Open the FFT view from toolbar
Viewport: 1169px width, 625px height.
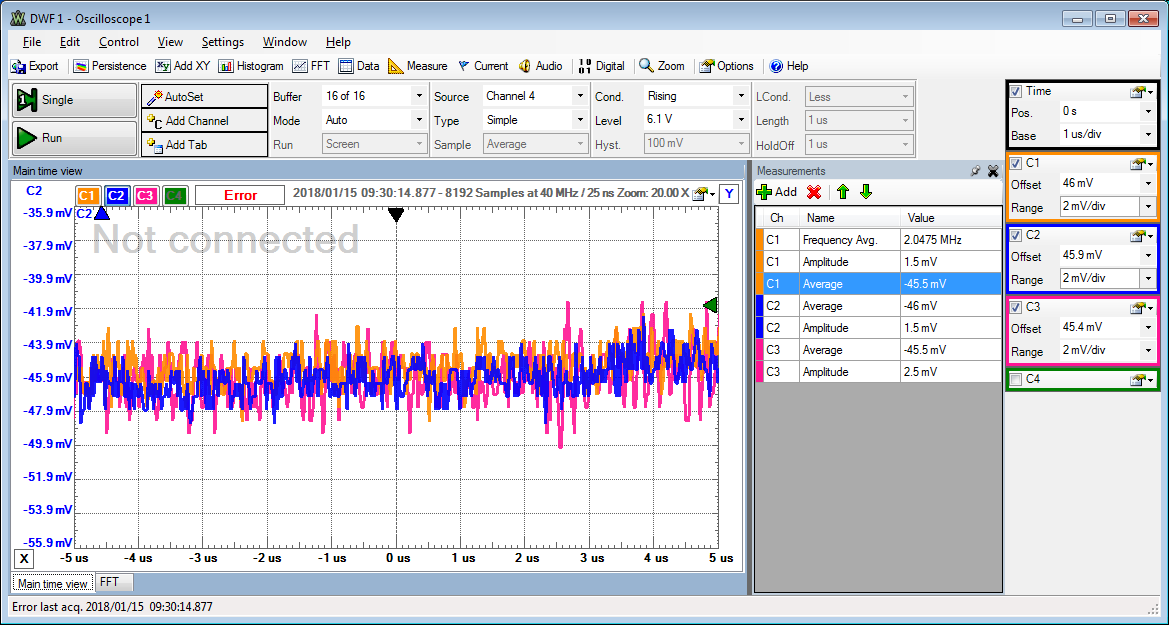click(311, 66)
